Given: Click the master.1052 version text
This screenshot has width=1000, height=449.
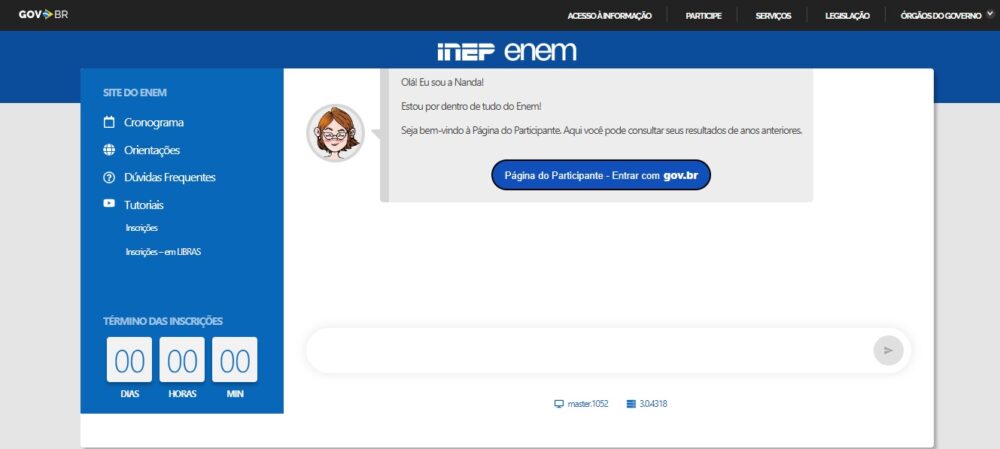Looking at the screenshot, I should pyautogui.click(x=587, y=404).
